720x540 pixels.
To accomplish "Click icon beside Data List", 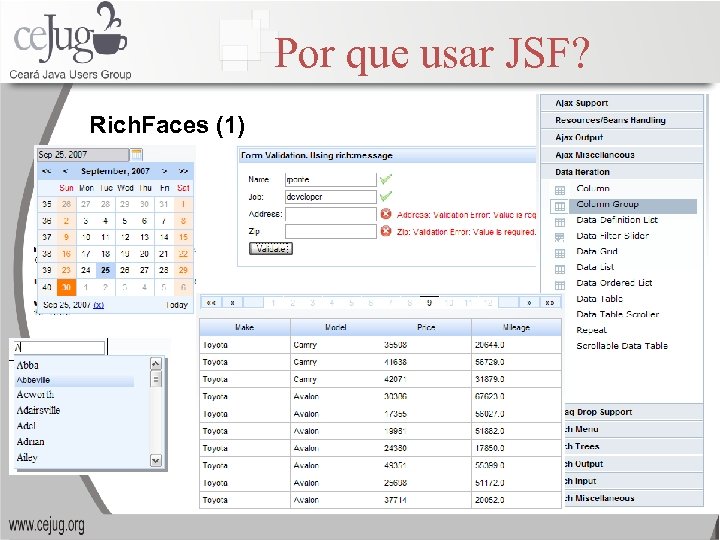I will [560, 269].
